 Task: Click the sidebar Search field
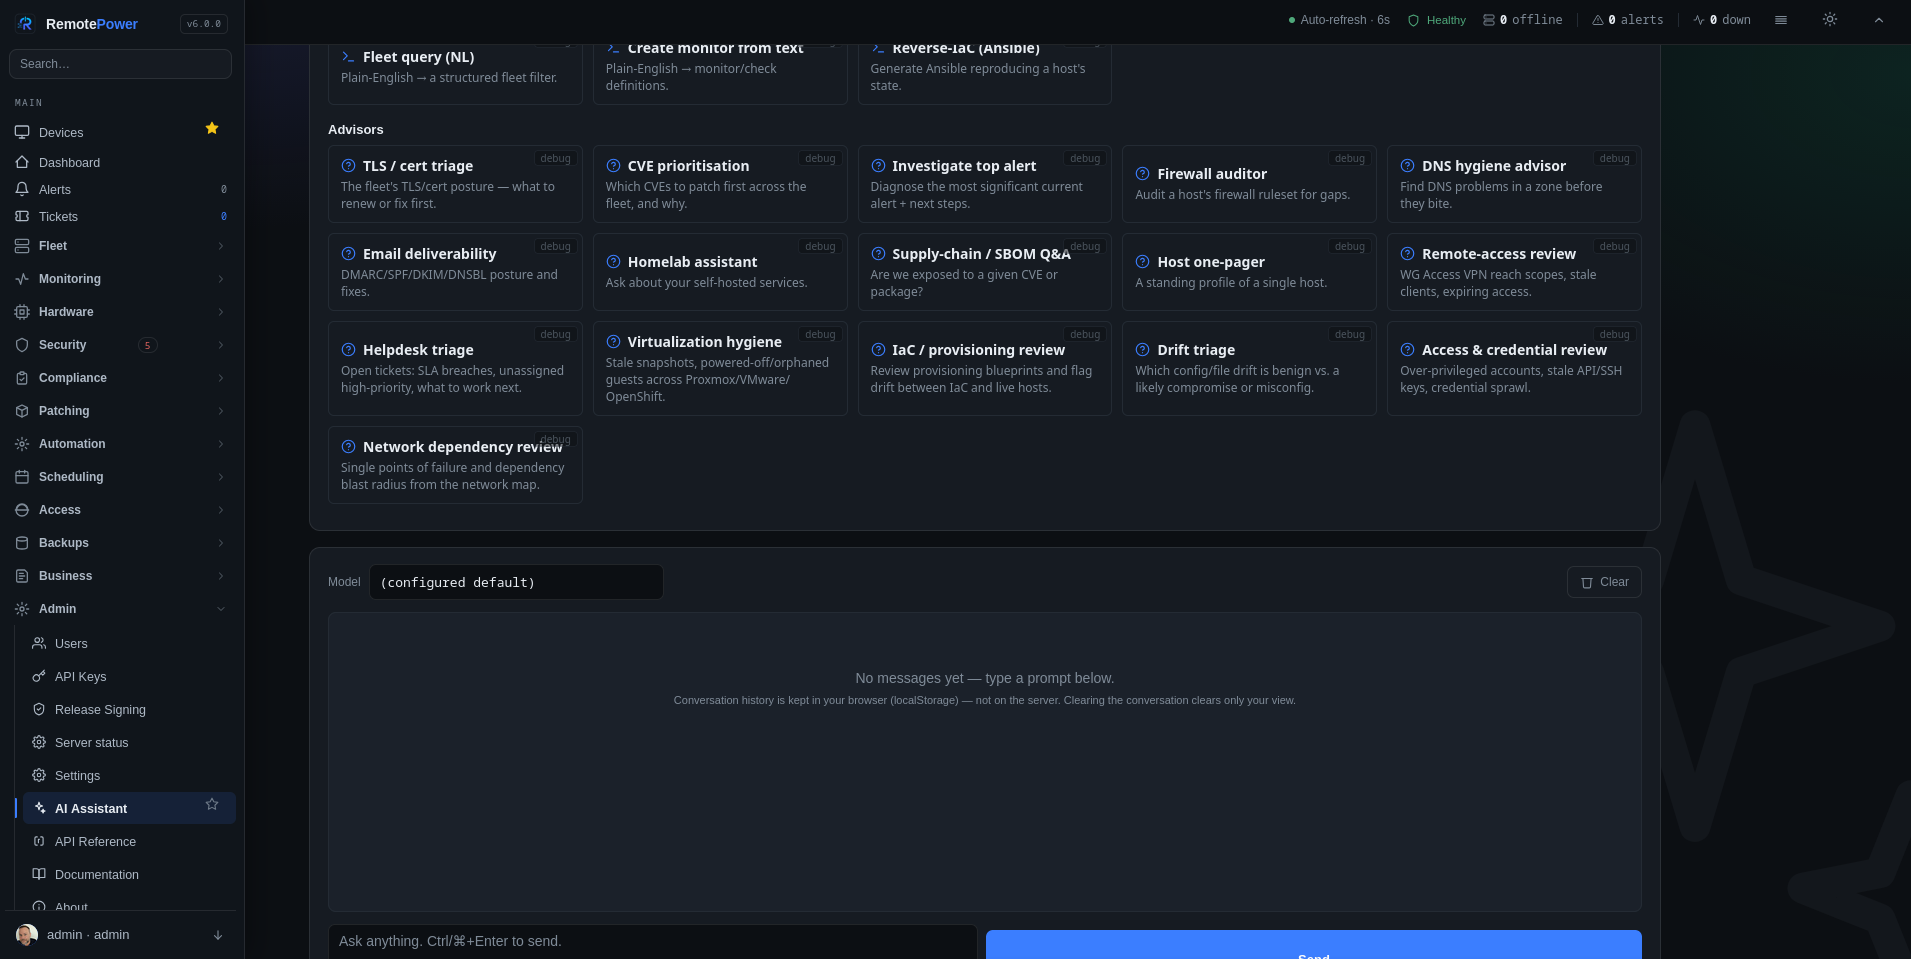click(120, 64)
